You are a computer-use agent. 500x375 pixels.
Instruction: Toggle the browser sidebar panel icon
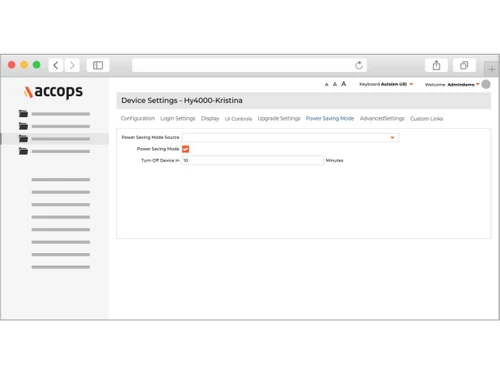pyautogui.click(x=98, y=65)
